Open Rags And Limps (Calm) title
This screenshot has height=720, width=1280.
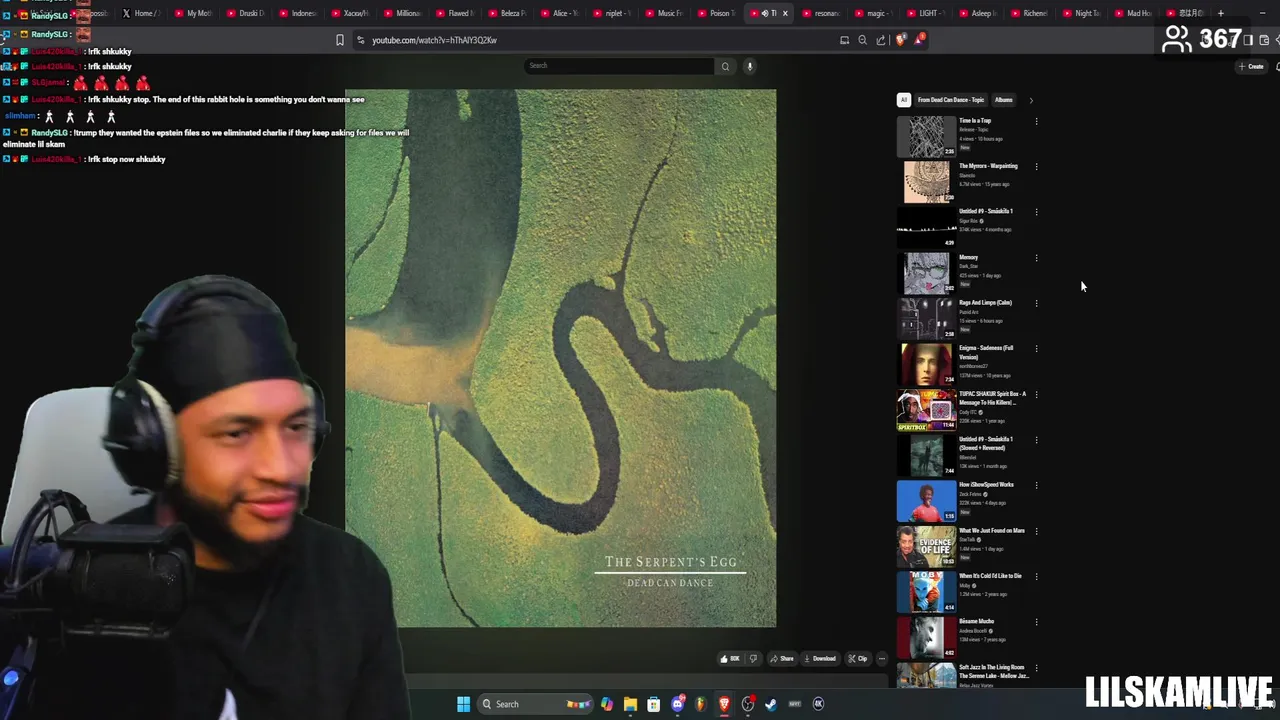(985, 302)
